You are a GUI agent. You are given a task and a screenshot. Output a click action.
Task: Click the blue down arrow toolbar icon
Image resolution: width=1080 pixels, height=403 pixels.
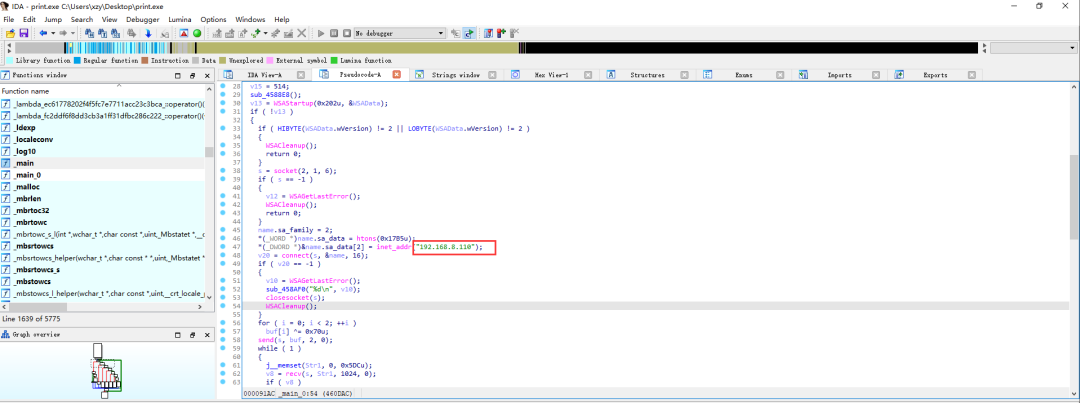click(148, 33)
